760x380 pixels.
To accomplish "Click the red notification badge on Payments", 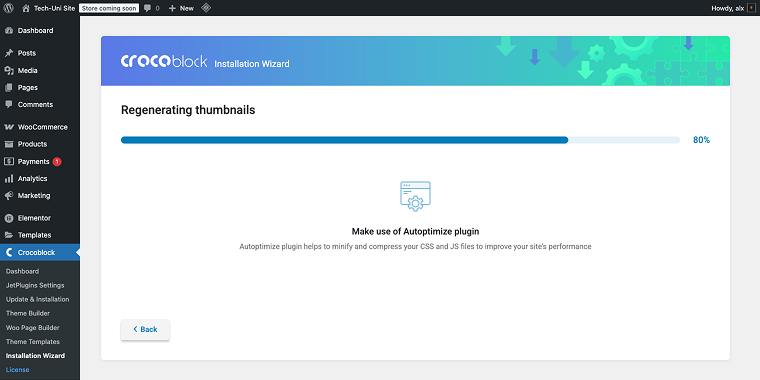I will click(x=57, y=161).
